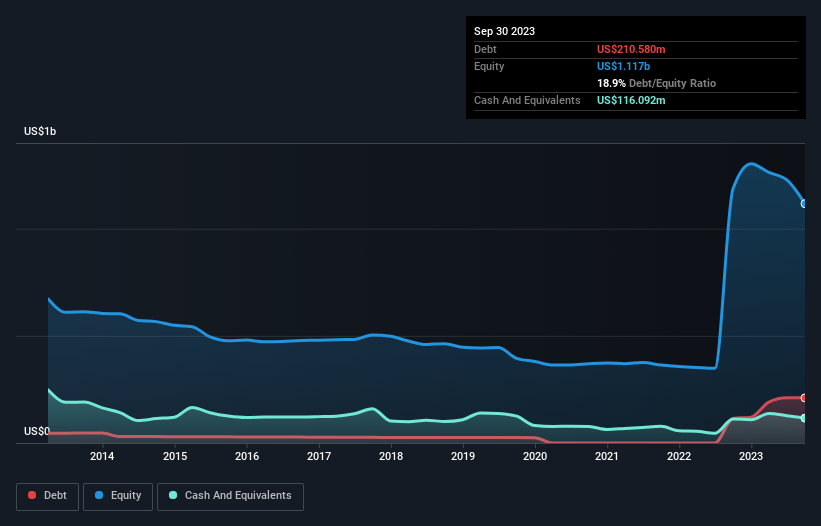Click the Cash And Equivalents tooltip label

tap(527, 100)
